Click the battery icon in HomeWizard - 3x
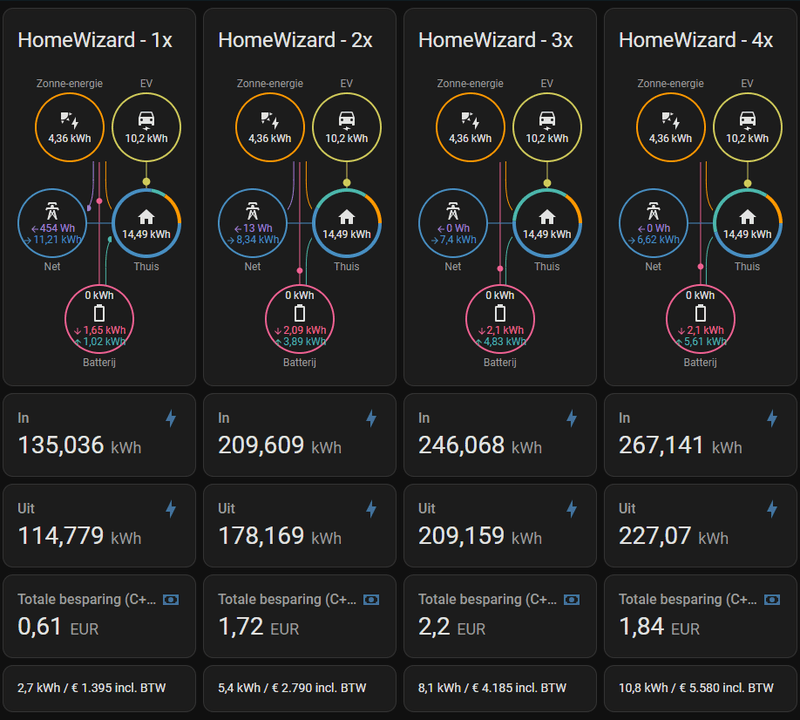800x720 pixels. click(500, 312)
